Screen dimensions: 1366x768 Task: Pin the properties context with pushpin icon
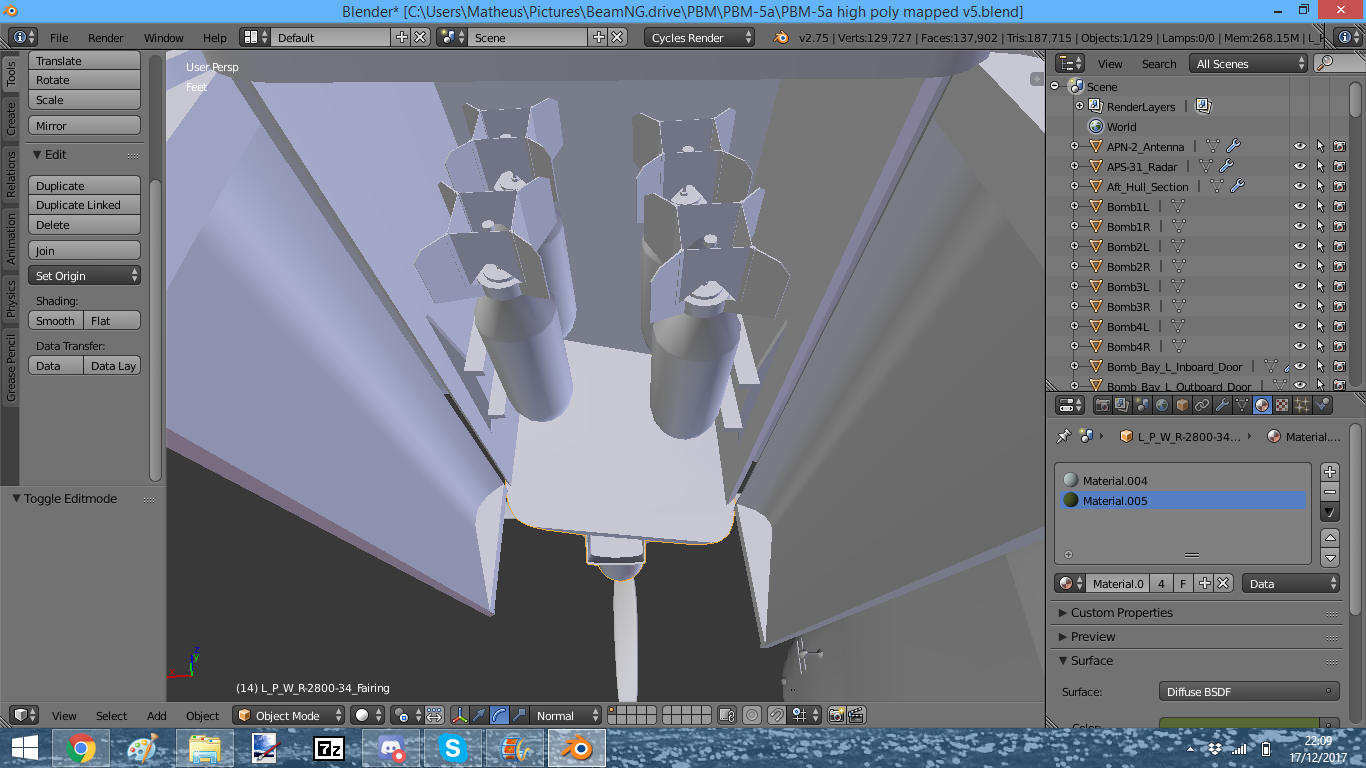[x=1063, y=436]
